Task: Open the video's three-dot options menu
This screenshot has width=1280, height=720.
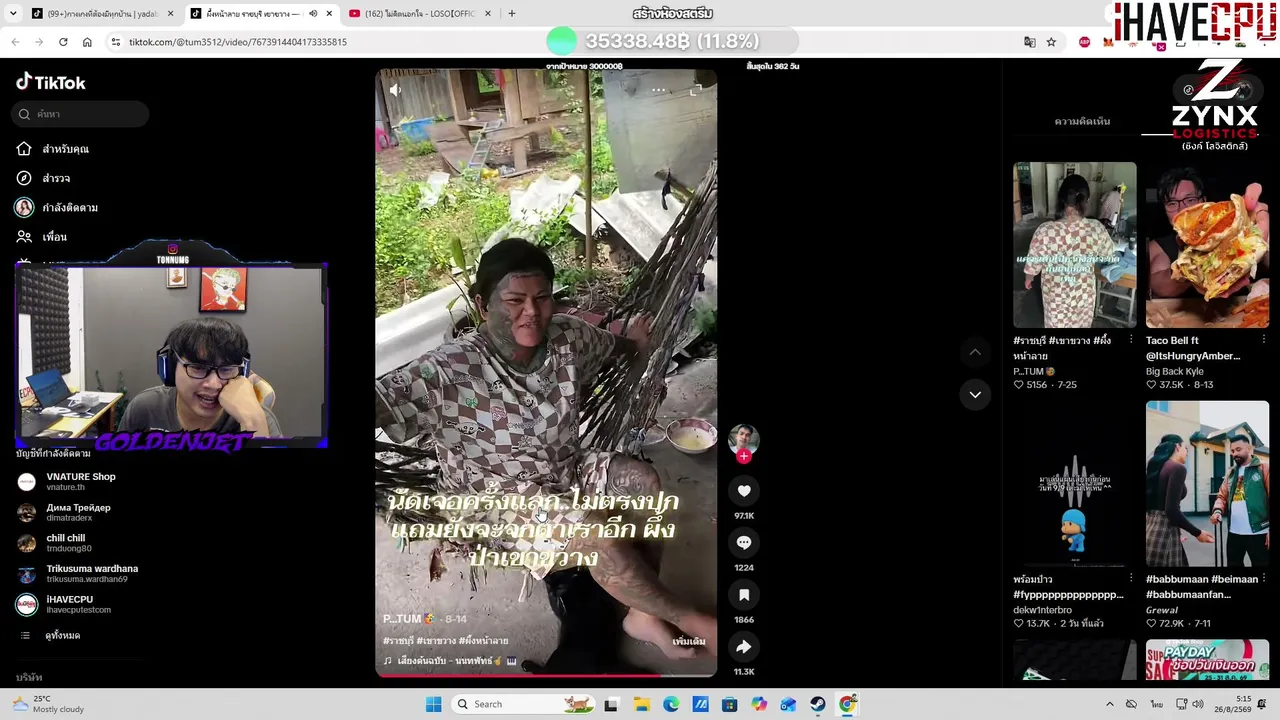Action: (658, 90)
